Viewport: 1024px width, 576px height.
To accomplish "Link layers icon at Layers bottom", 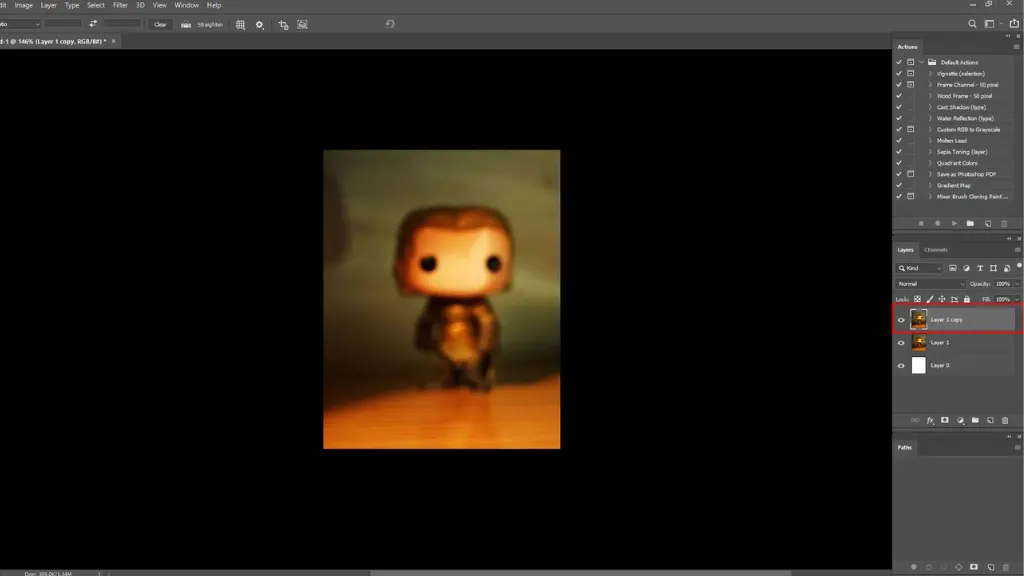I will coord(914,421).
